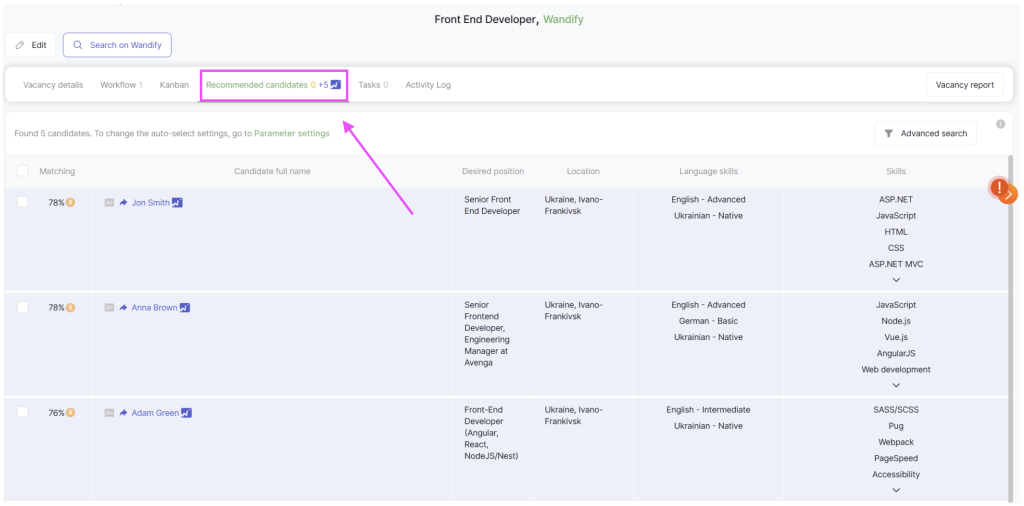Screen dimensions: 1024x506
Task: Show more skills for Adam Green
Action: (x=896, y=490)
